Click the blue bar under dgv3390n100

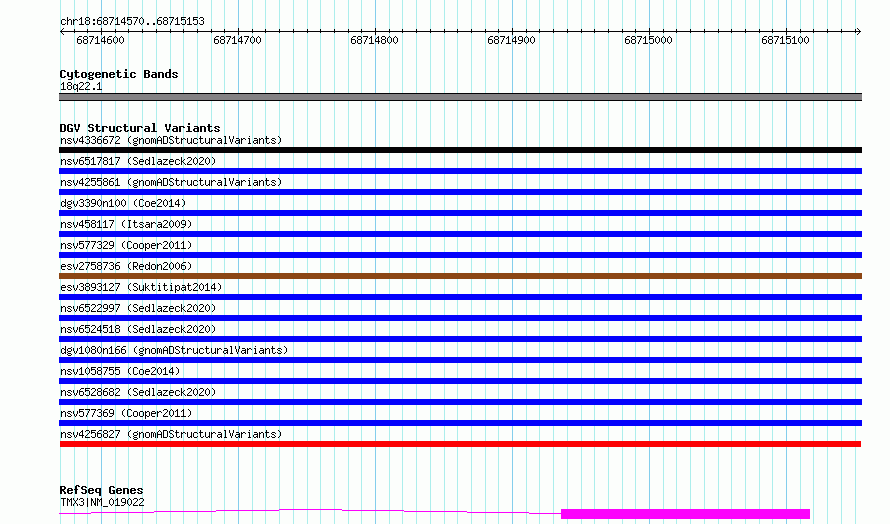coord(460,213)
